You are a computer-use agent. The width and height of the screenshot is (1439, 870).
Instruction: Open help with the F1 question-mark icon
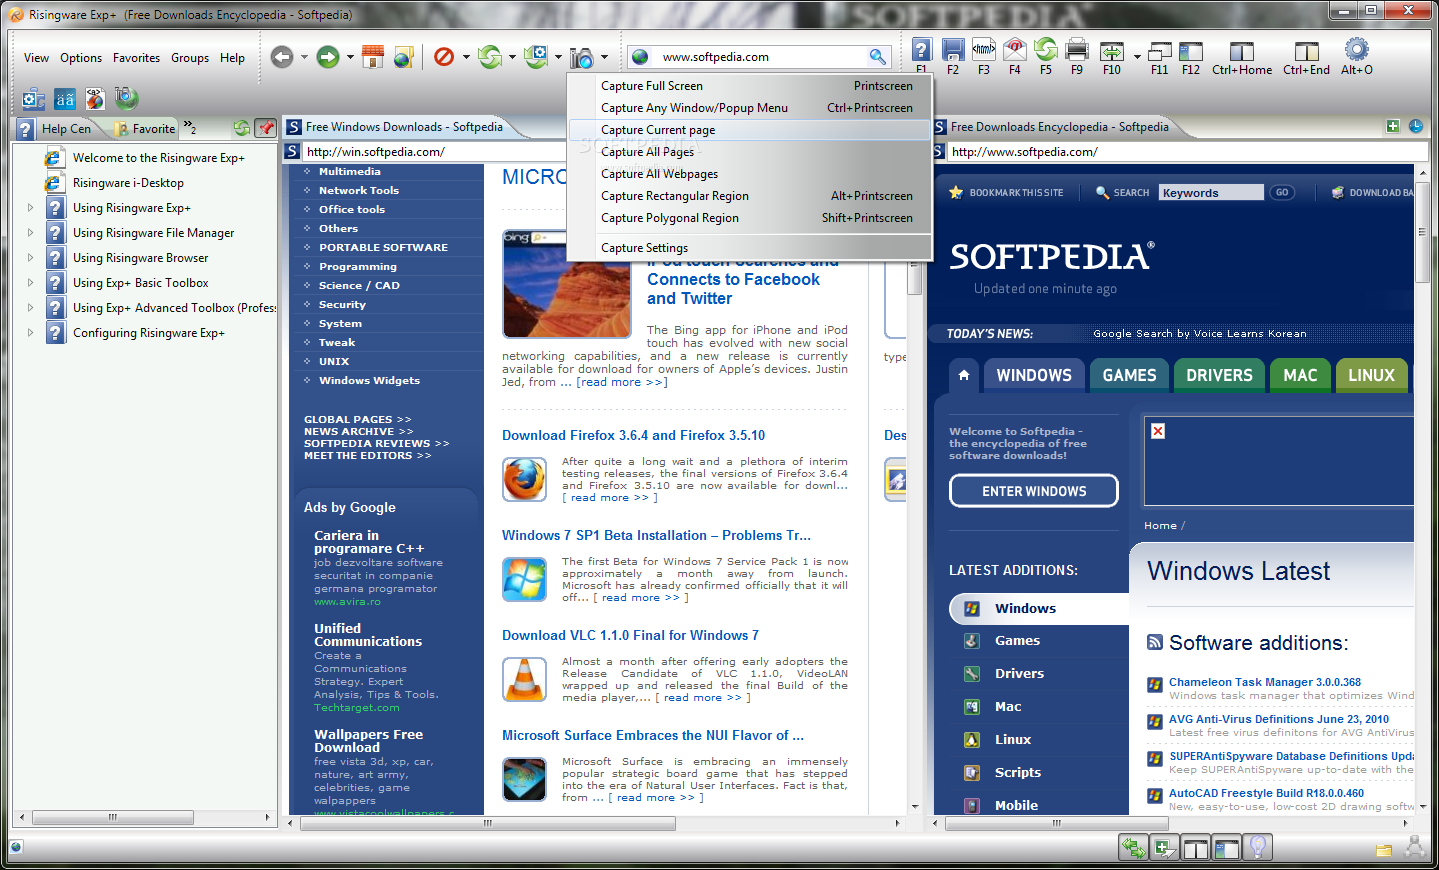922,49
